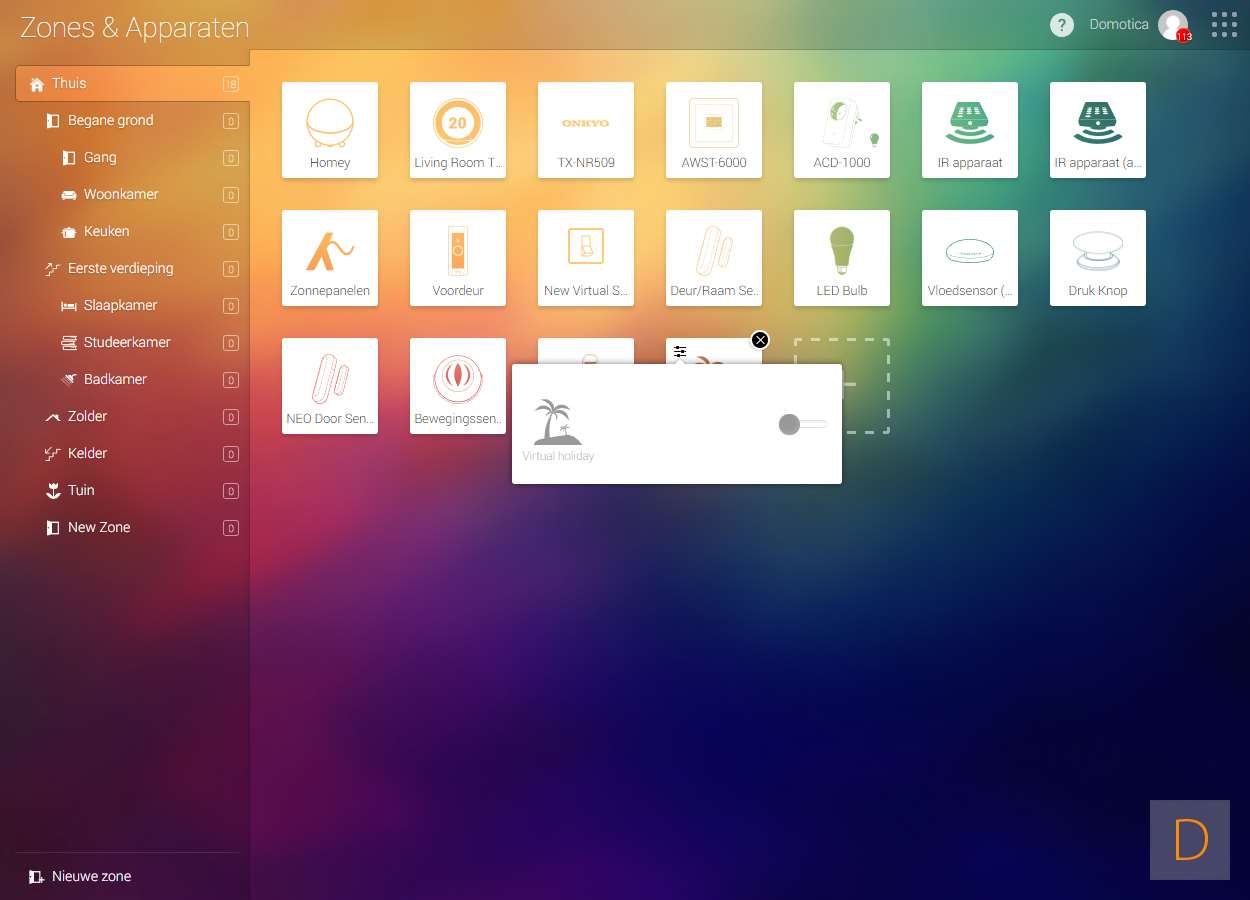The width and height of the screenshot is (1250, 900).
Task: Click the Domotica account name
Action: [x=1119, y=25]
